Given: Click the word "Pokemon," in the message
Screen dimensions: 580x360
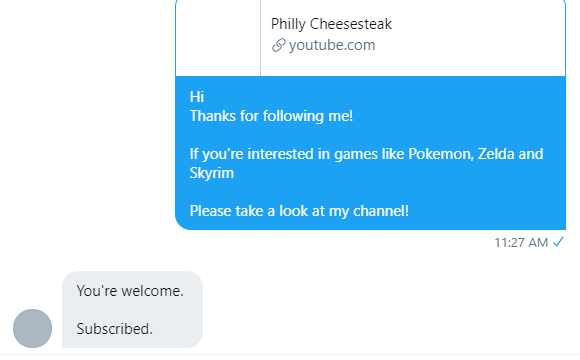Looking at the screenshot, I should pos(441,154).
